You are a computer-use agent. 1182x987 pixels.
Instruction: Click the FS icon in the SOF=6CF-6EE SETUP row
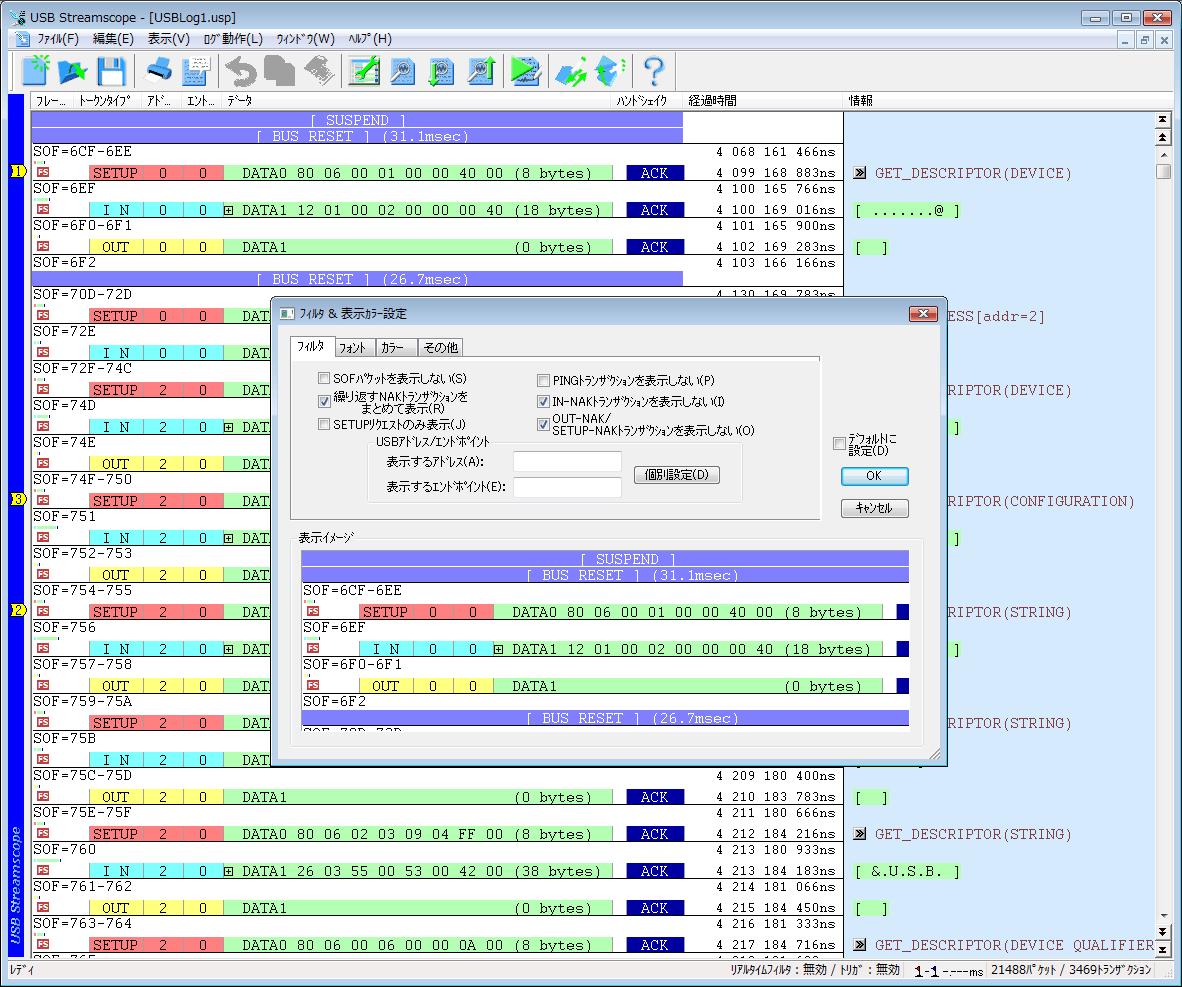(x=43, y=173)
